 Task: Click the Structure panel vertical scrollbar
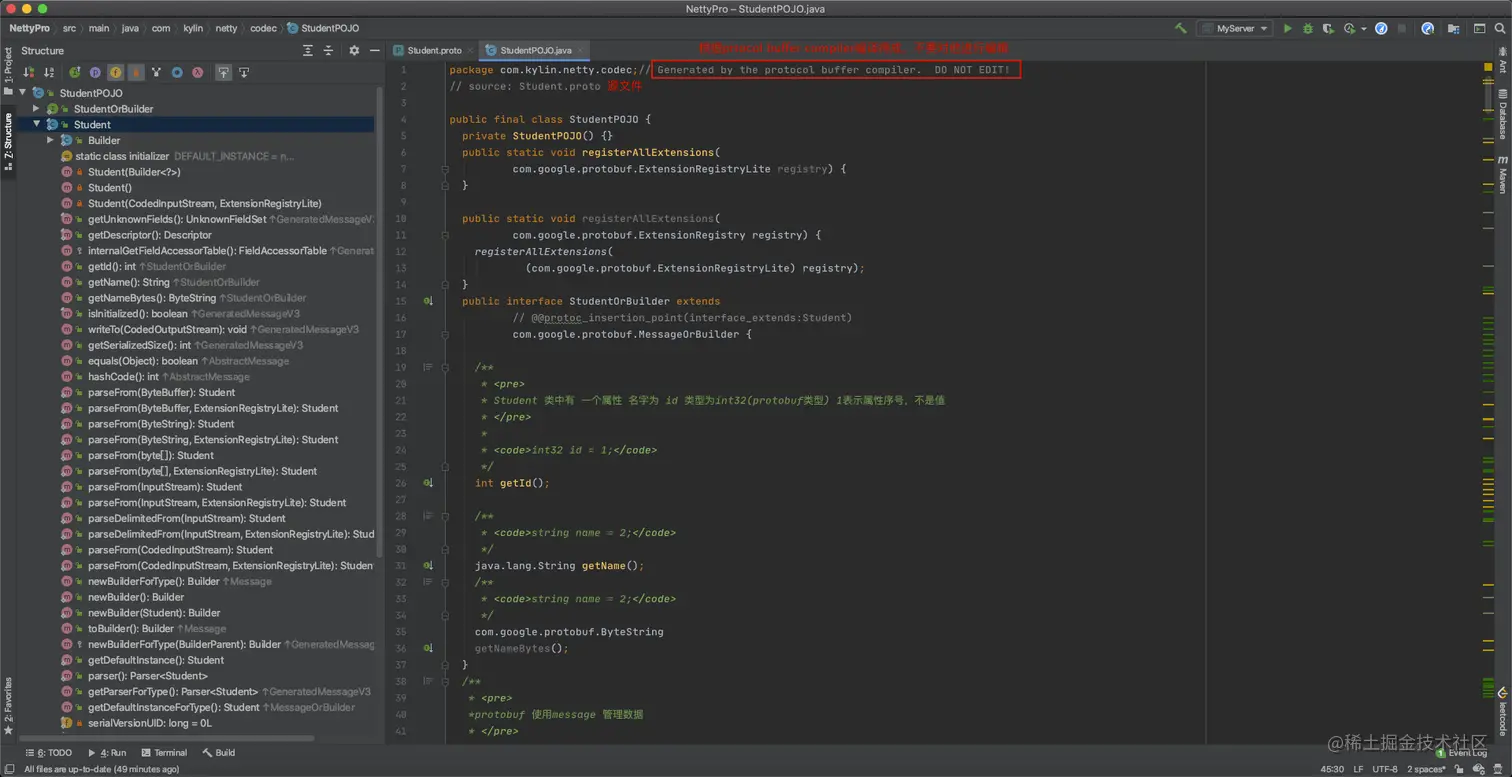click(379, 320)
